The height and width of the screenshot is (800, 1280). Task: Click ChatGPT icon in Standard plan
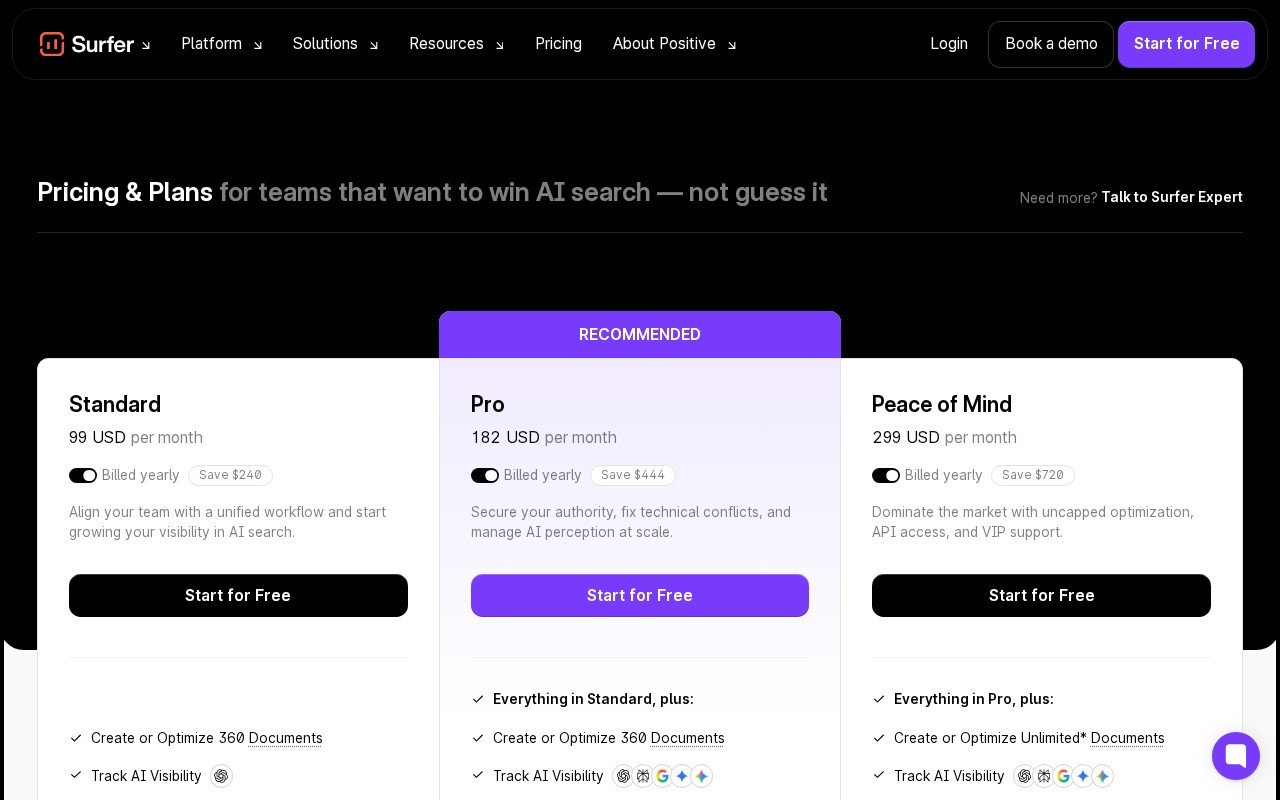tap(221, 776)
